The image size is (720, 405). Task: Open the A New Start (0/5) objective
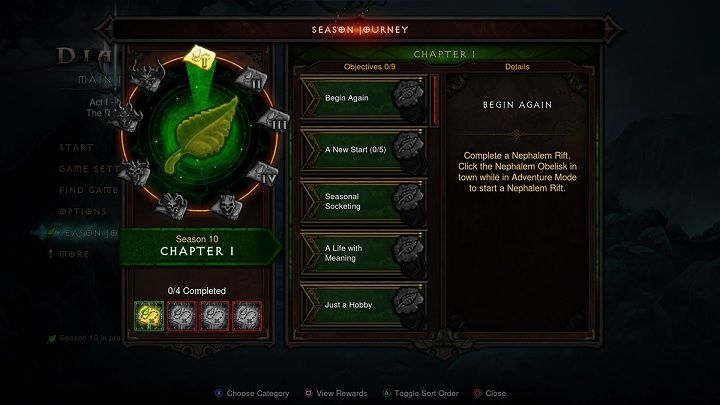point(364,150)
